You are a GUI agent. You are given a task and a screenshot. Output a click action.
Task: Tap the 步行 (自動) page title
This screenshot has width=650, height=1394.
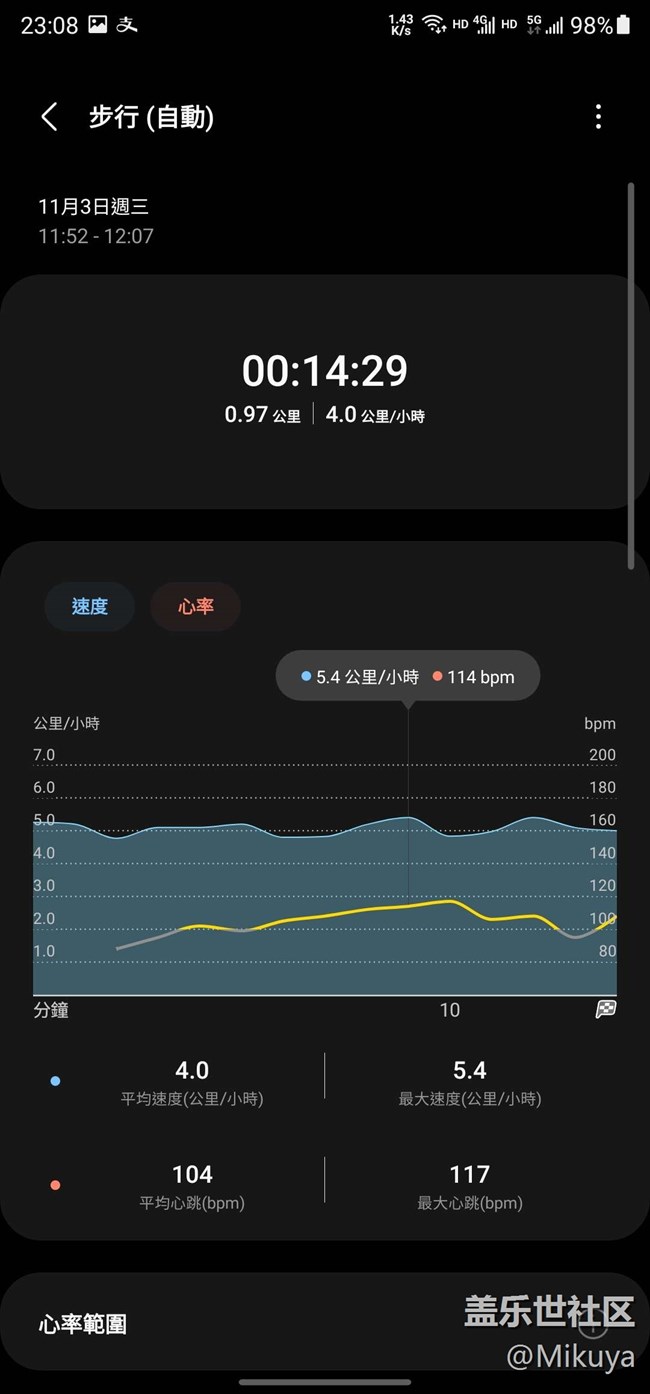click(151, 117)
